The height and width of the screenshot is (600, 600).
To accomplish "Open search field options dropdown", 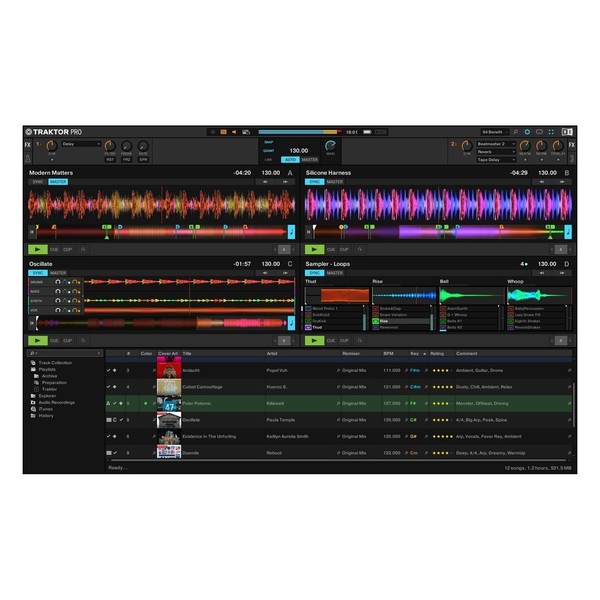I will tap(34, 353).
